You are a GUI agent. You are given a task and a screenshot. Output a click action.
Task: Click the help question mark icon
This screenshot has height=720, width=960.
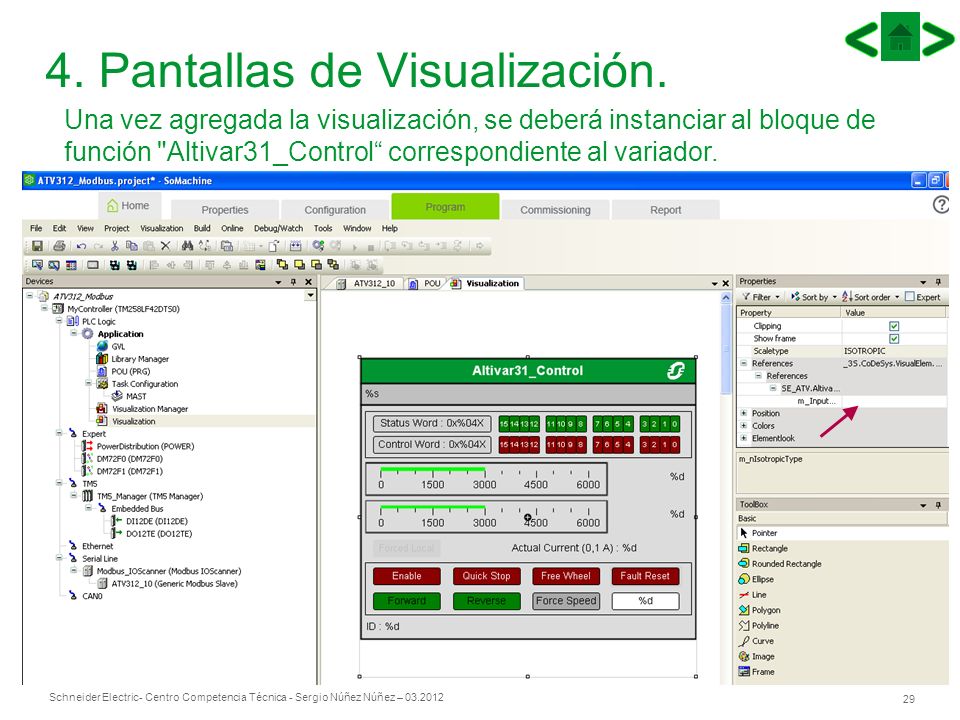point(941,205)
